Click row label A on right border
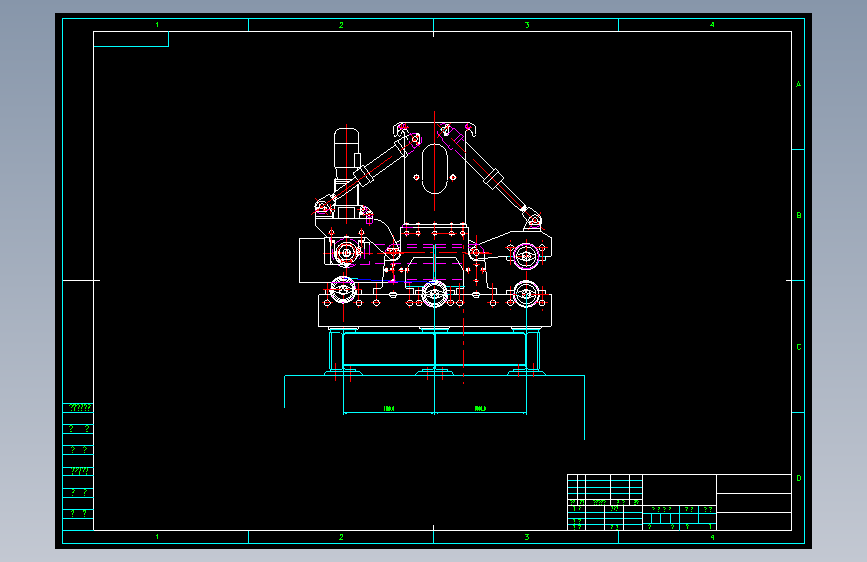The image size is (867, 562). (798, 85)
